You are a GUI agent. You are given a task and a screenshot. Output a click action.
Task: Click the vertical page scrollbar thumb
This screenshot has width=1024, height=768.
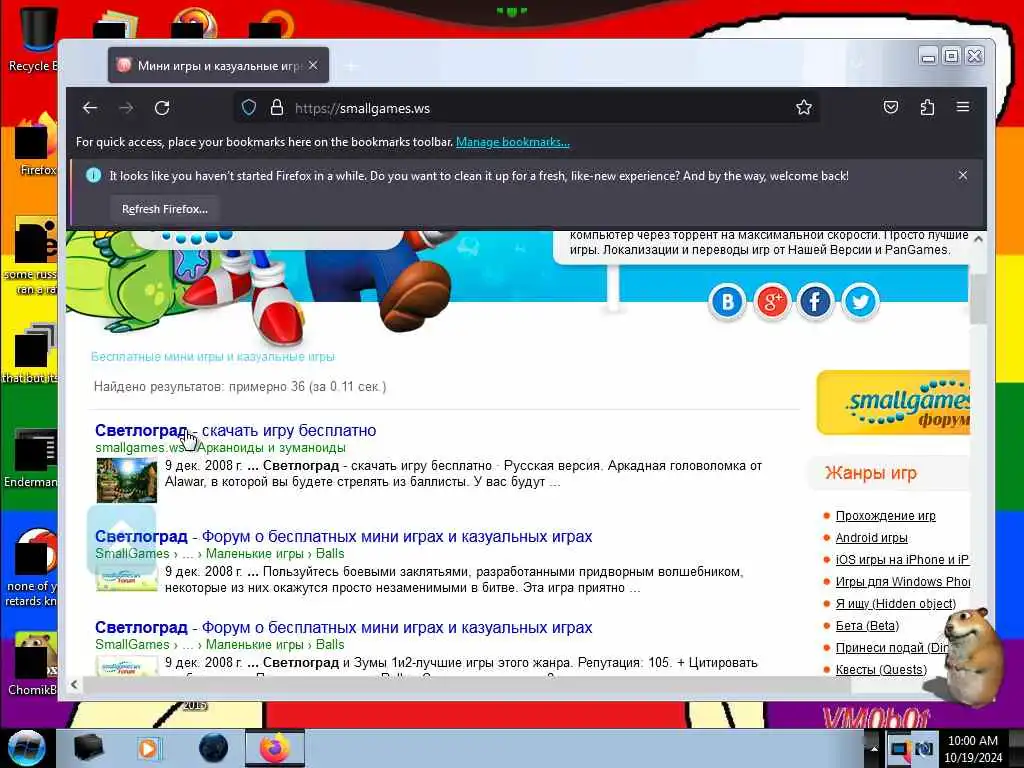click(x=978, y=299)
